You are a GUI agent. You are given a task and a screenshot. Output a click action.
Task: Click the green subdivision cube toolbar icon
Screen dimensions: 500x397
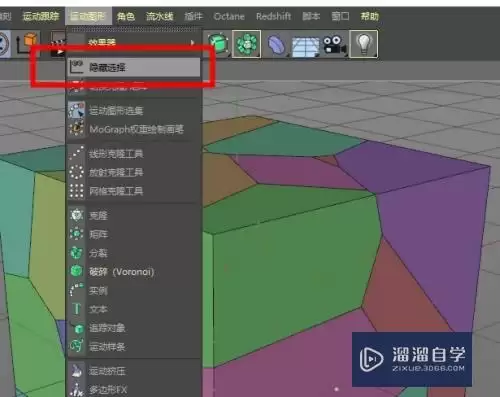point(218,44)
